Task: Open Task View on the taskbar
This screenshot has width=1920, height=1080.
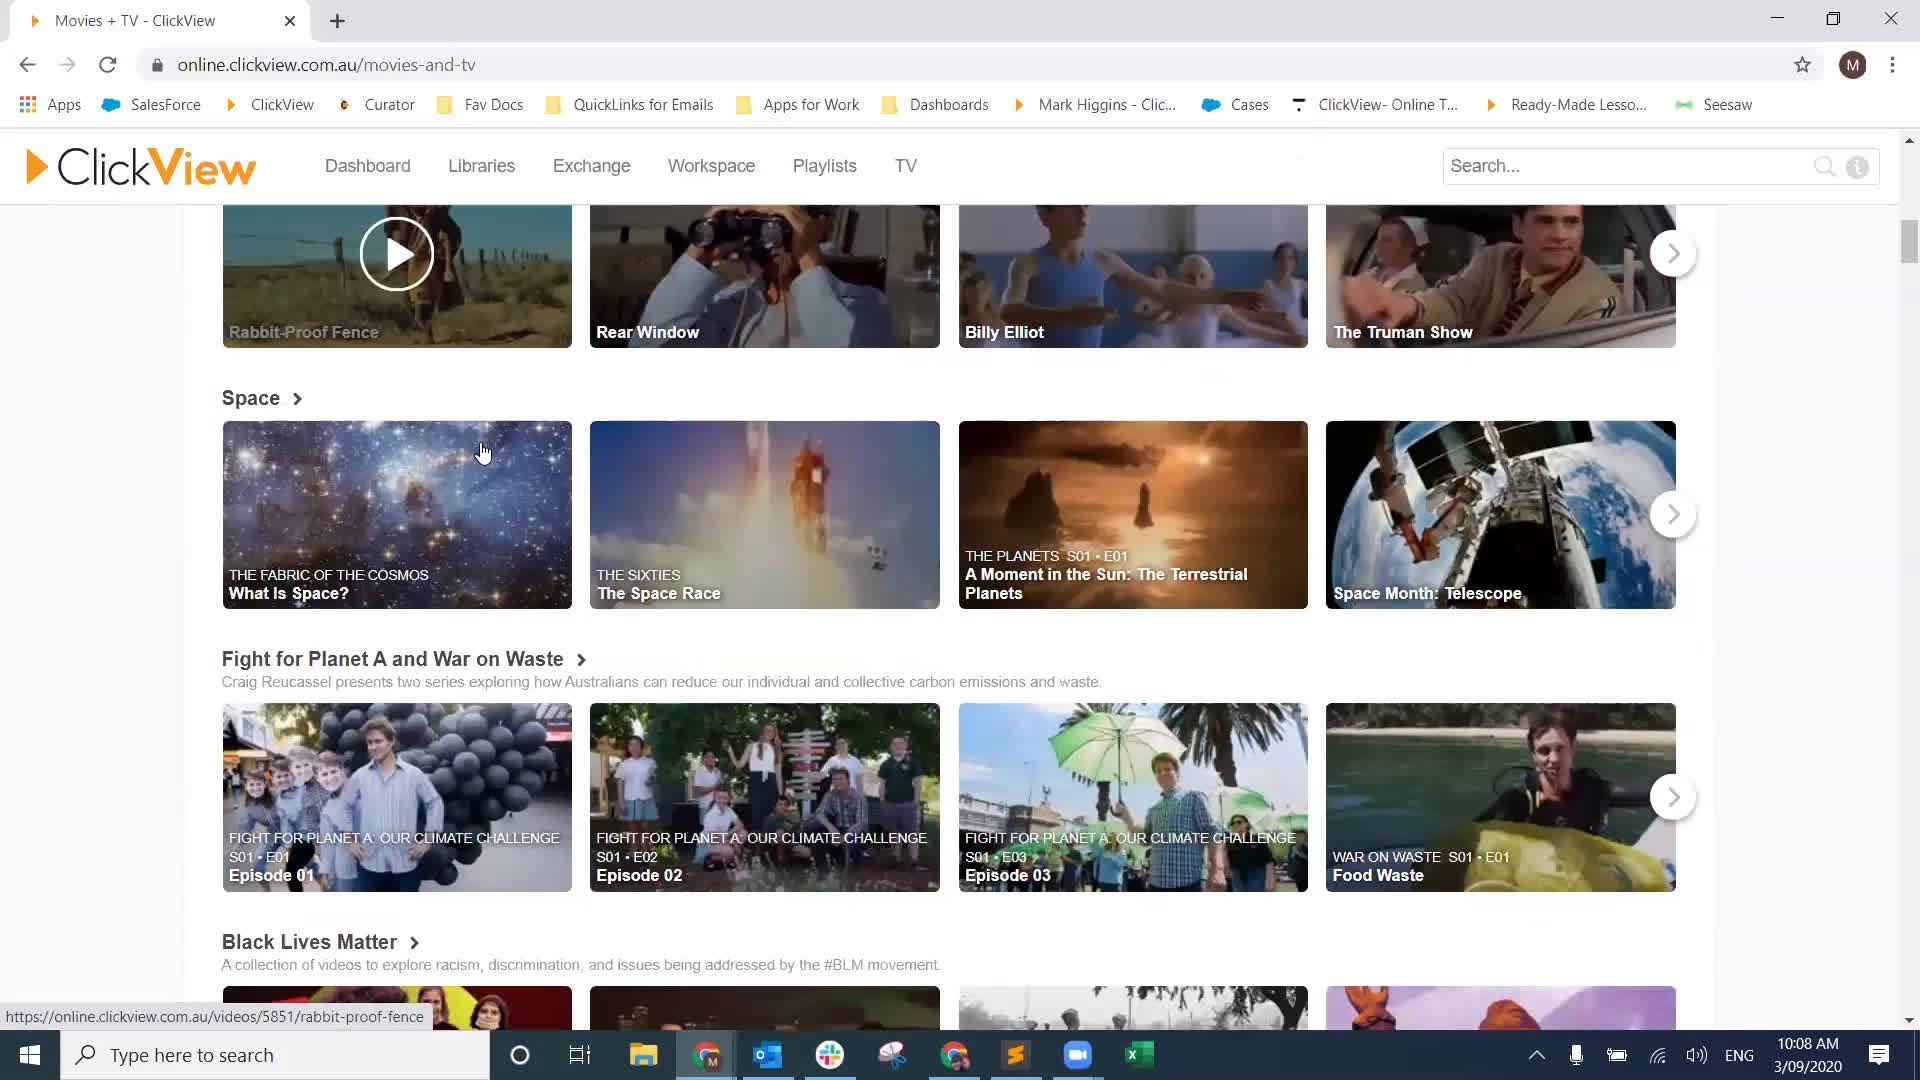Action: tap(580, 1055)
